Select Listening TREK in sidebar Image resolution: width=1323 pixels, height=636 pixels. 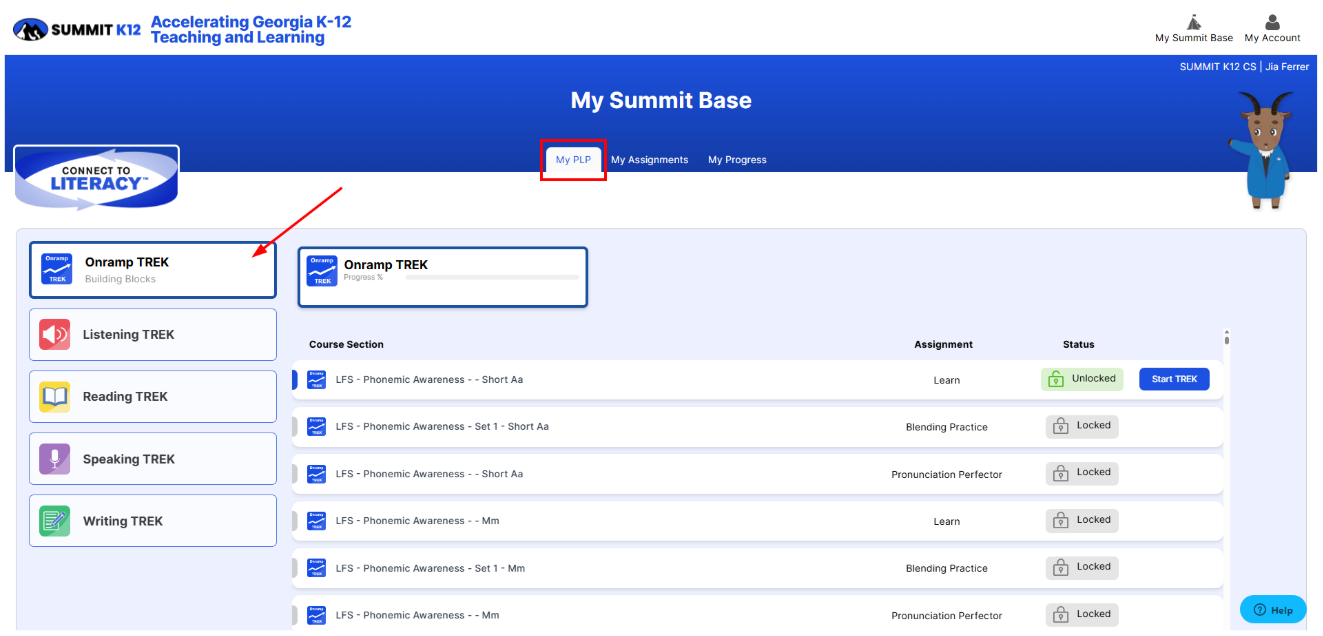coord(153,334)
